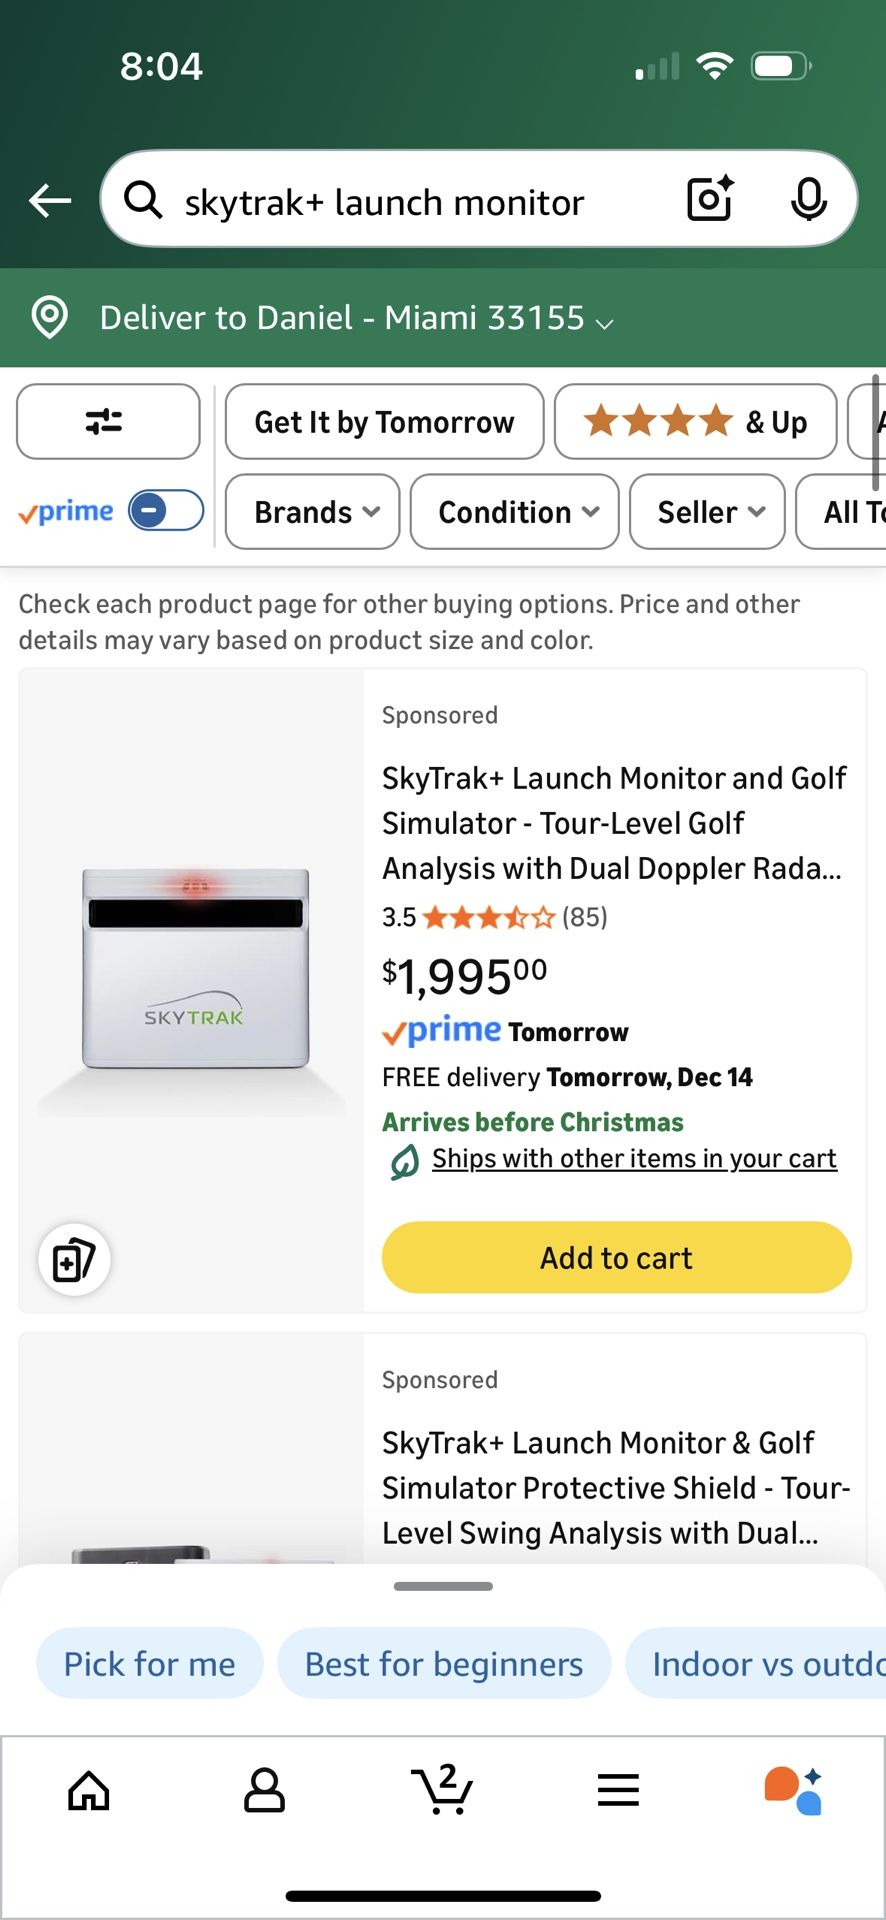
Task: Tap the back arrow icon
Action: [x=50, y=200]
